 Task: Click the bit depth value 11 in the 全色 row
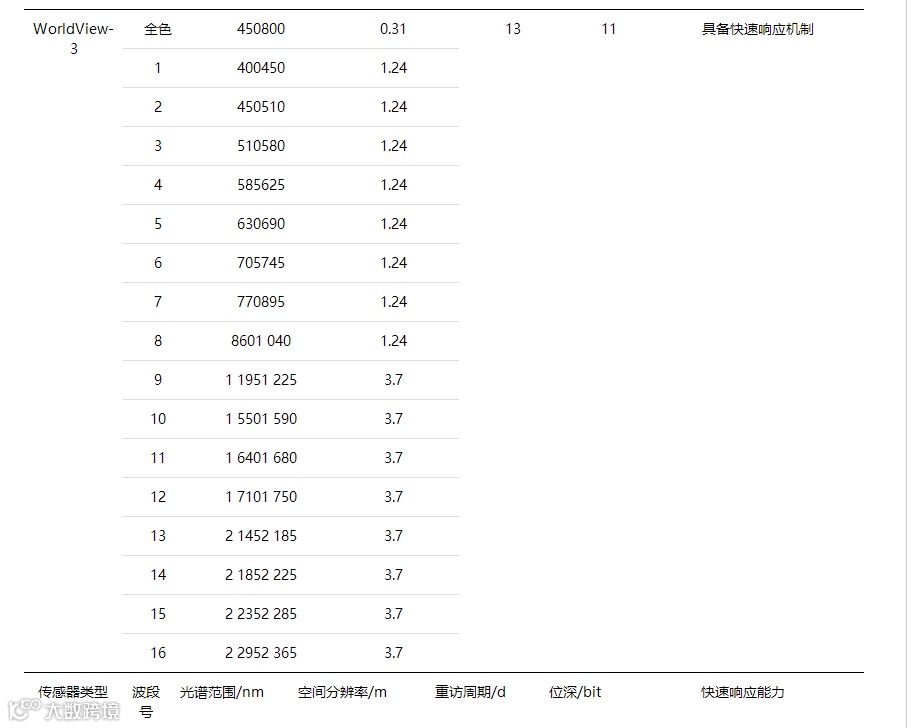point(609,29)
